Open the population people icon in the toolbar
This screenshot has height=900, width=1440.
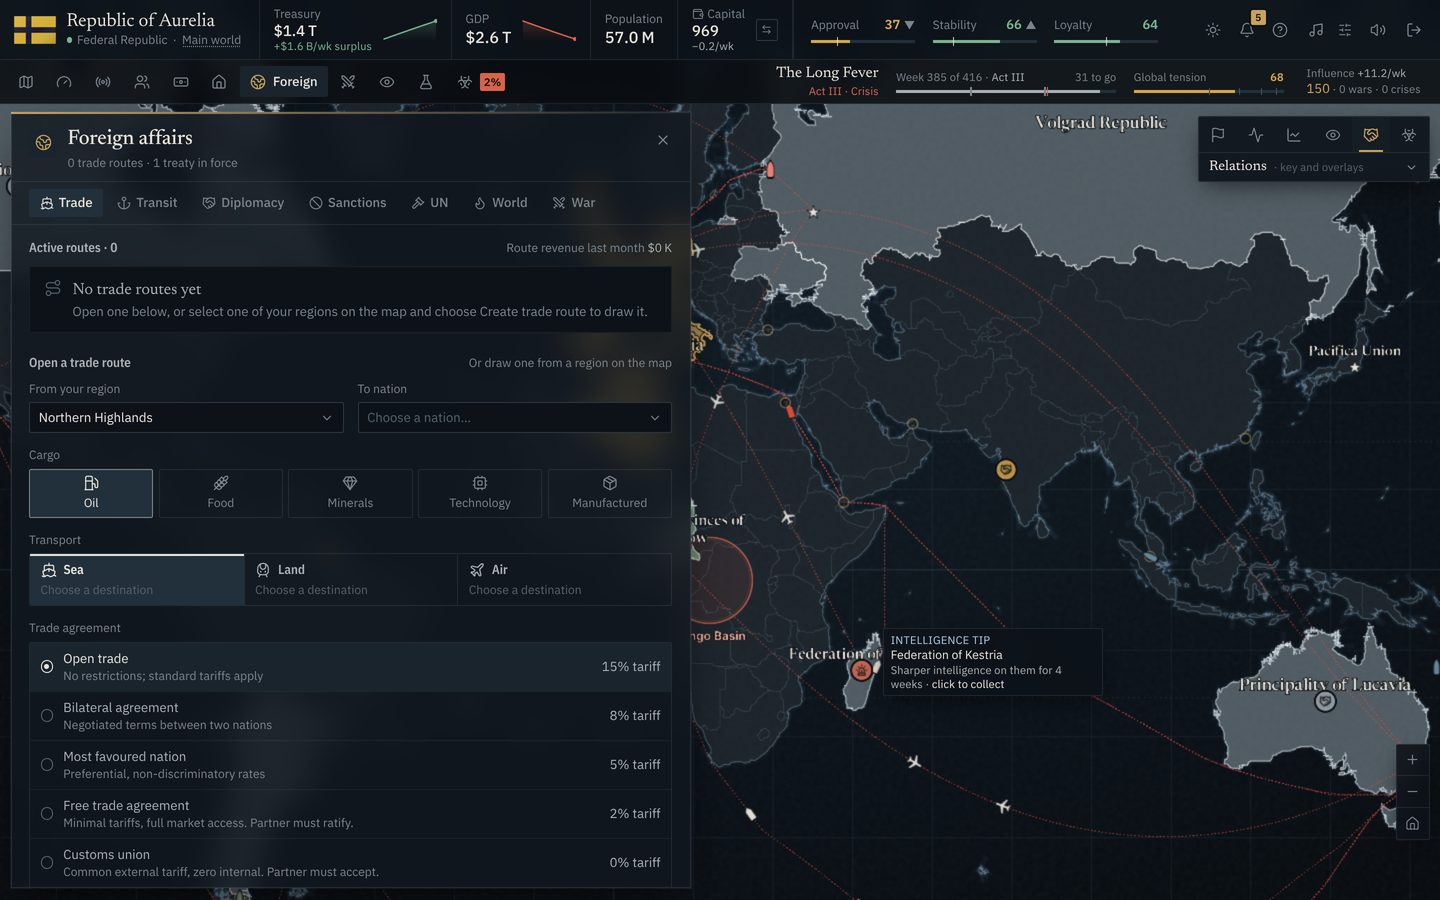142,82
